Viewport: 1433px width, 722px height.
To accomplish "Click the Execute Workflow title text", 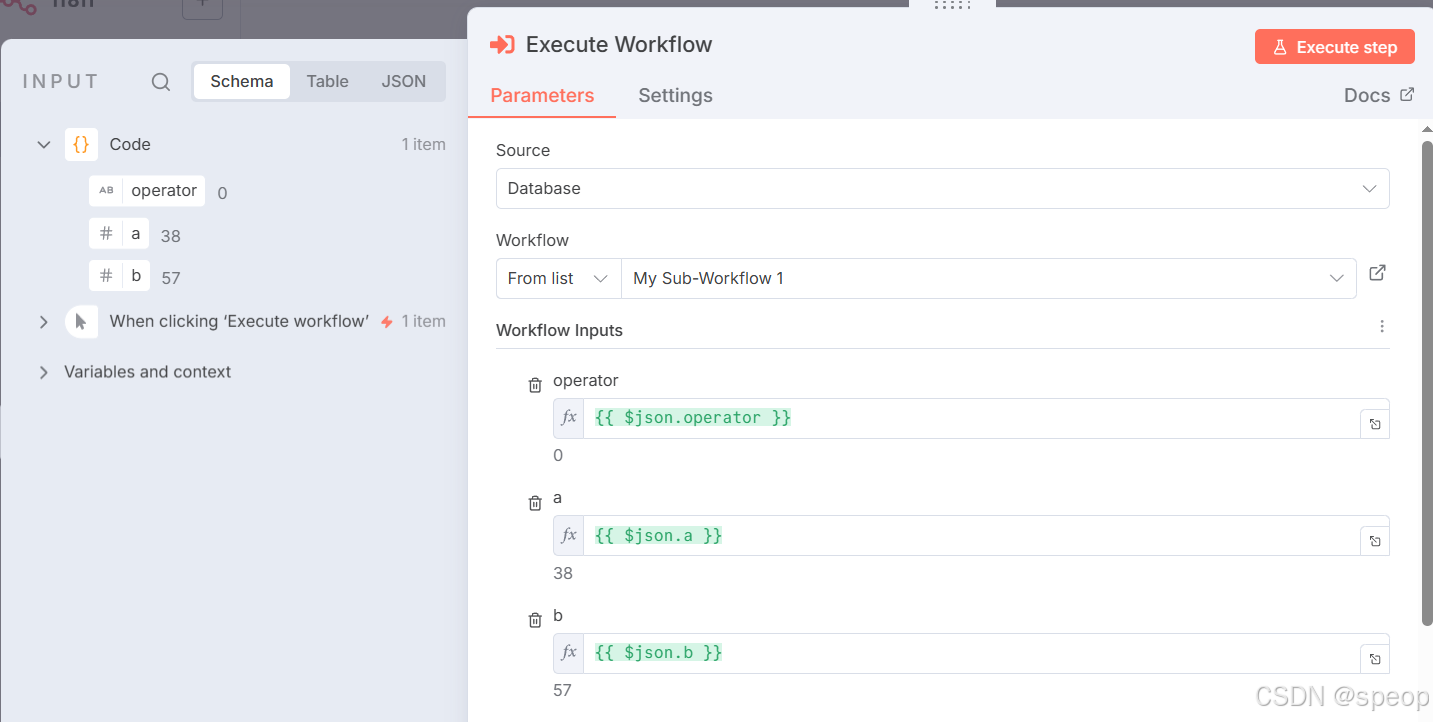I will [619, 45].
